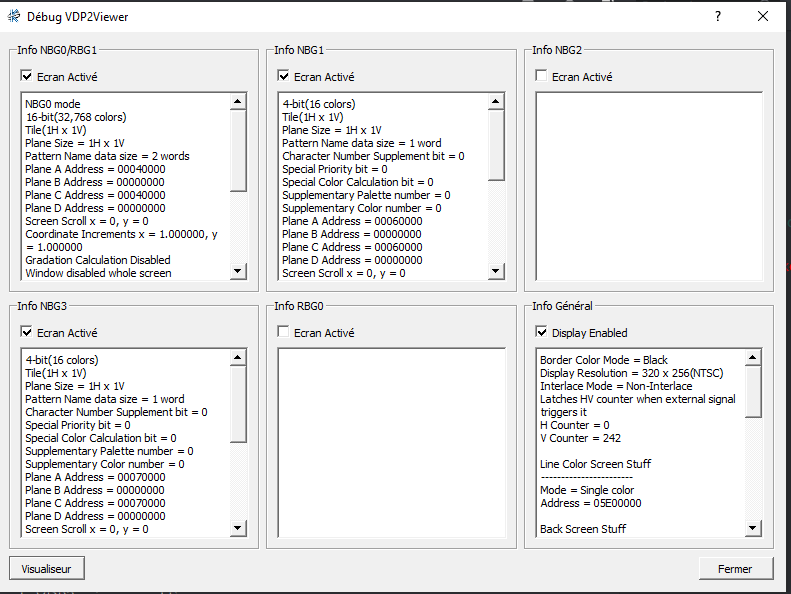Click 'Mode = Single color' line
Image resolution: width=791 pixels, height=594 pixels.
[x=587, y=490]
